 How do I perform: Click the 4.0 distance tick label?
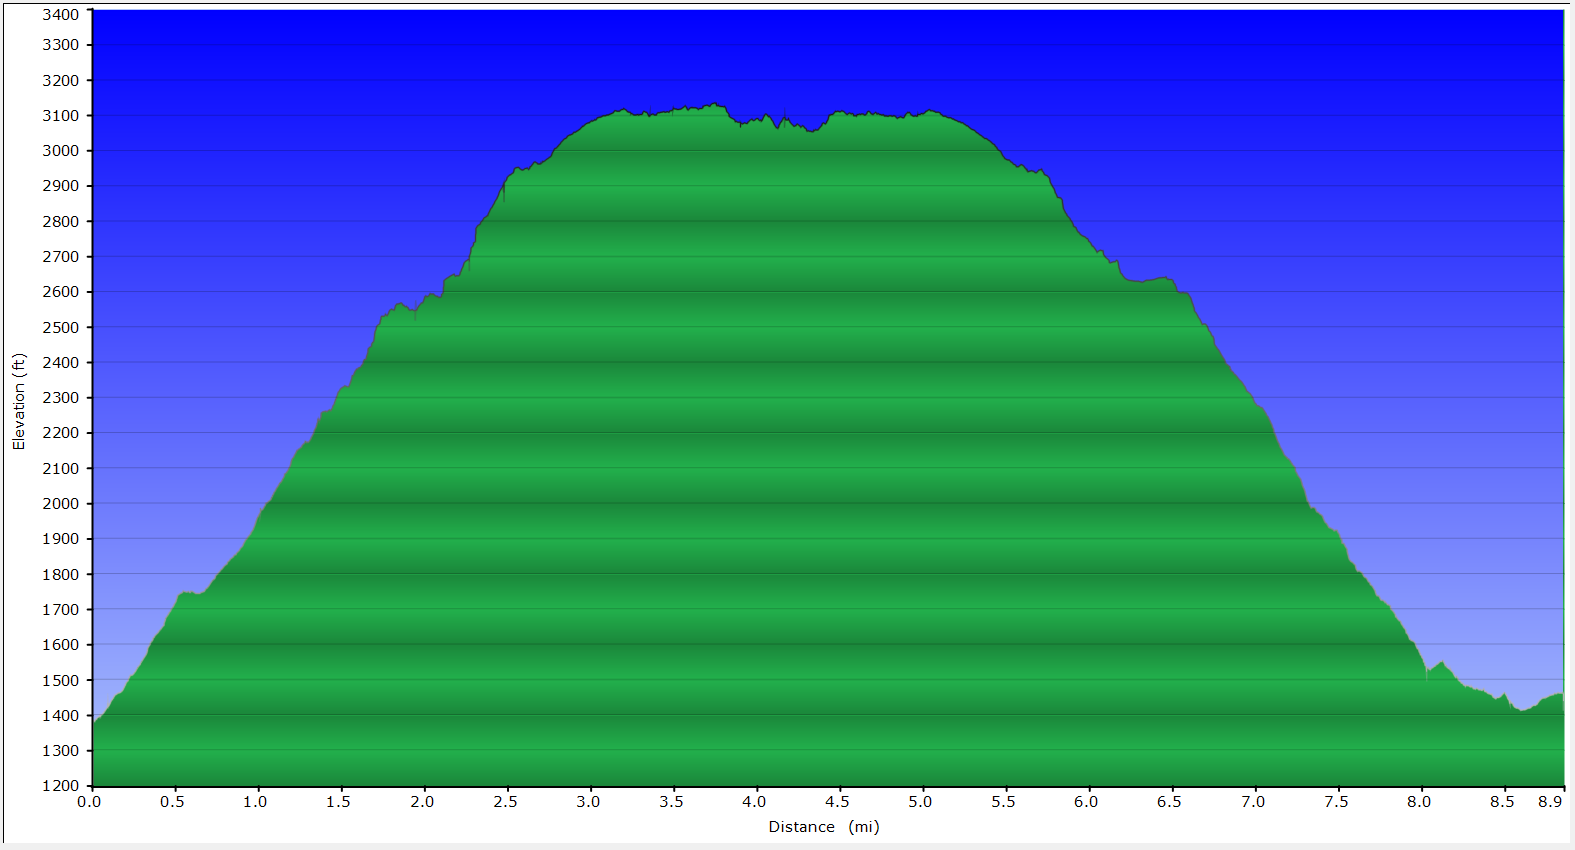(x=754, y=802)
